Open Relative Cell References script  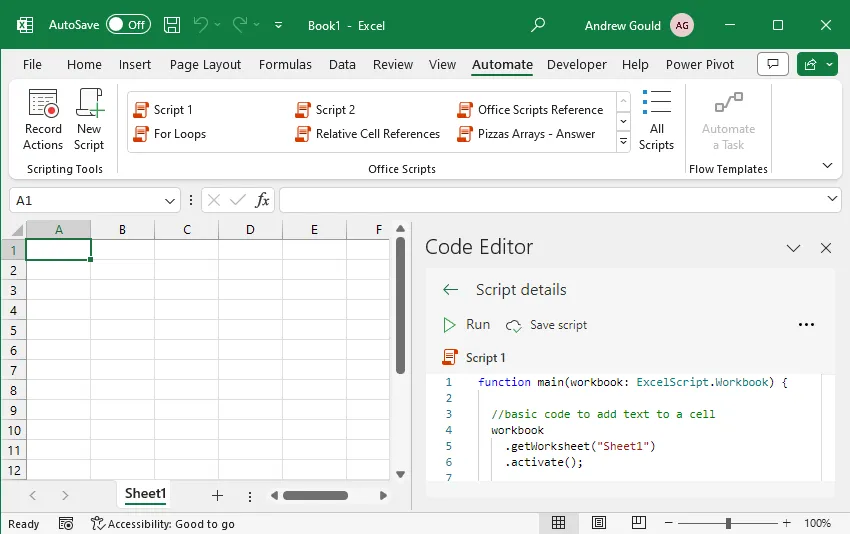click(x=368, y=133)
